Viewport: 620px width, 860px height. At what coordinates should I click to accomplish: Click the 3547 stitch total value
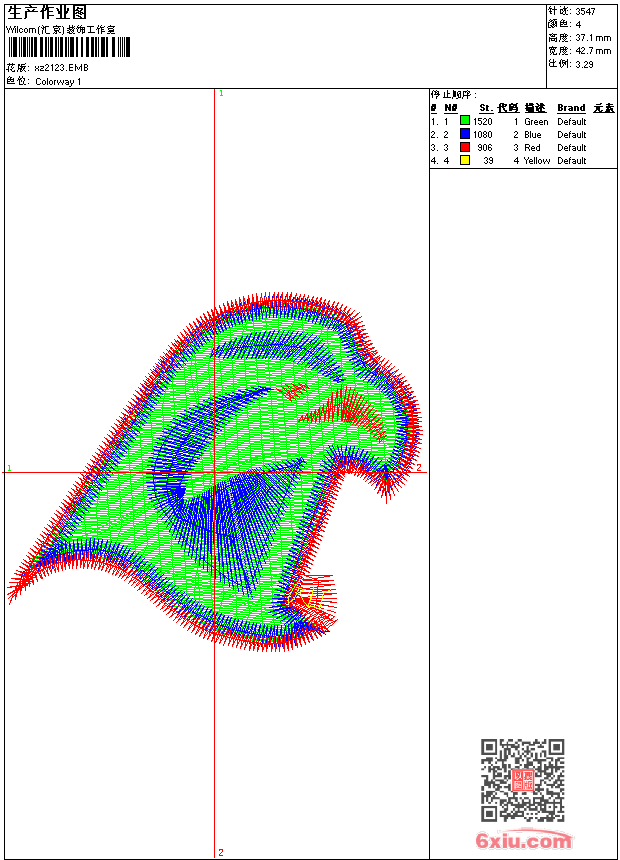[585, 12]
